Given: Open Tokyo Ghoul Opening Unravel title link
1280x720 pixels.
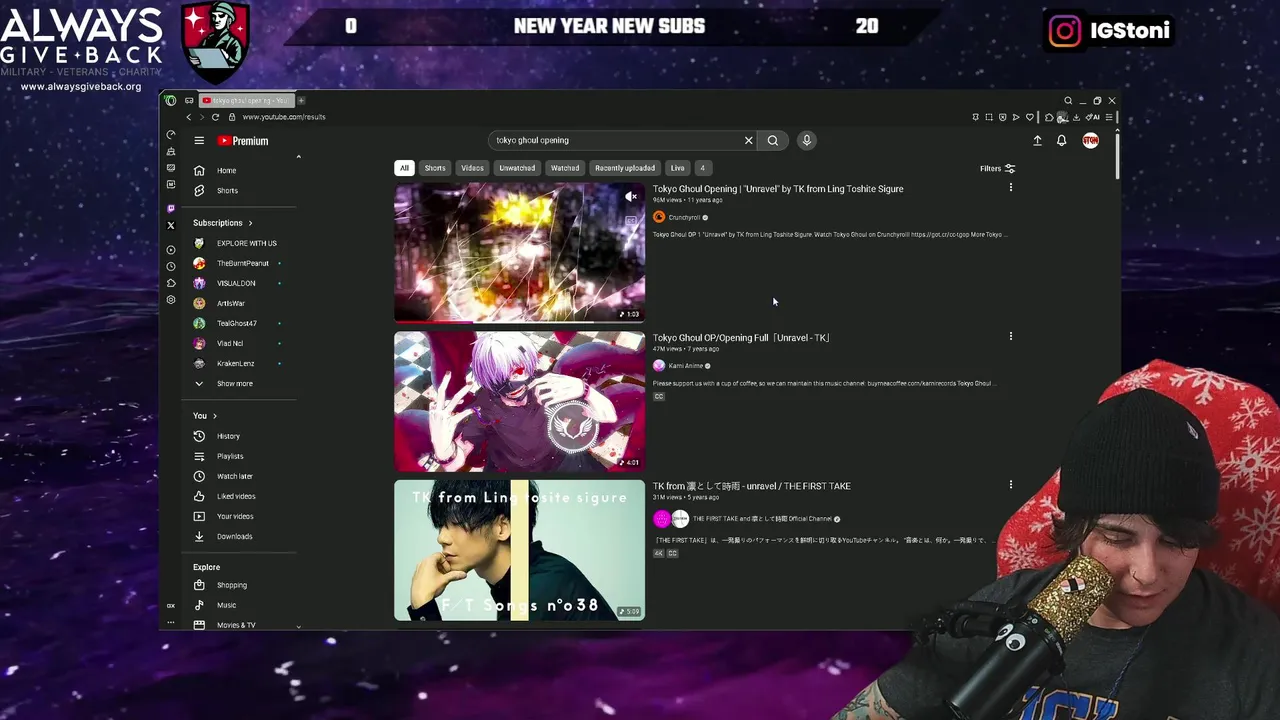Looking at the screenshot, I should click(778, 189).
